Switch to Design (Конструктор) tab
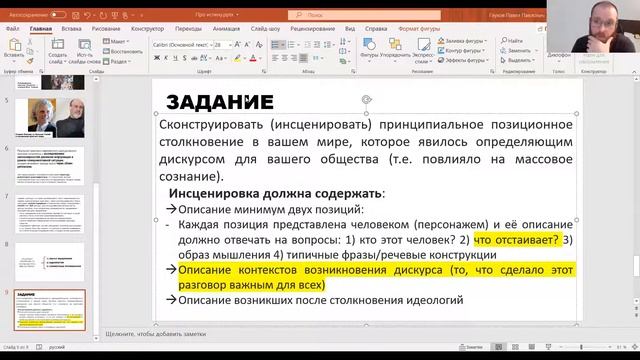Screen dimensions: 640x360 pos(147,29)
